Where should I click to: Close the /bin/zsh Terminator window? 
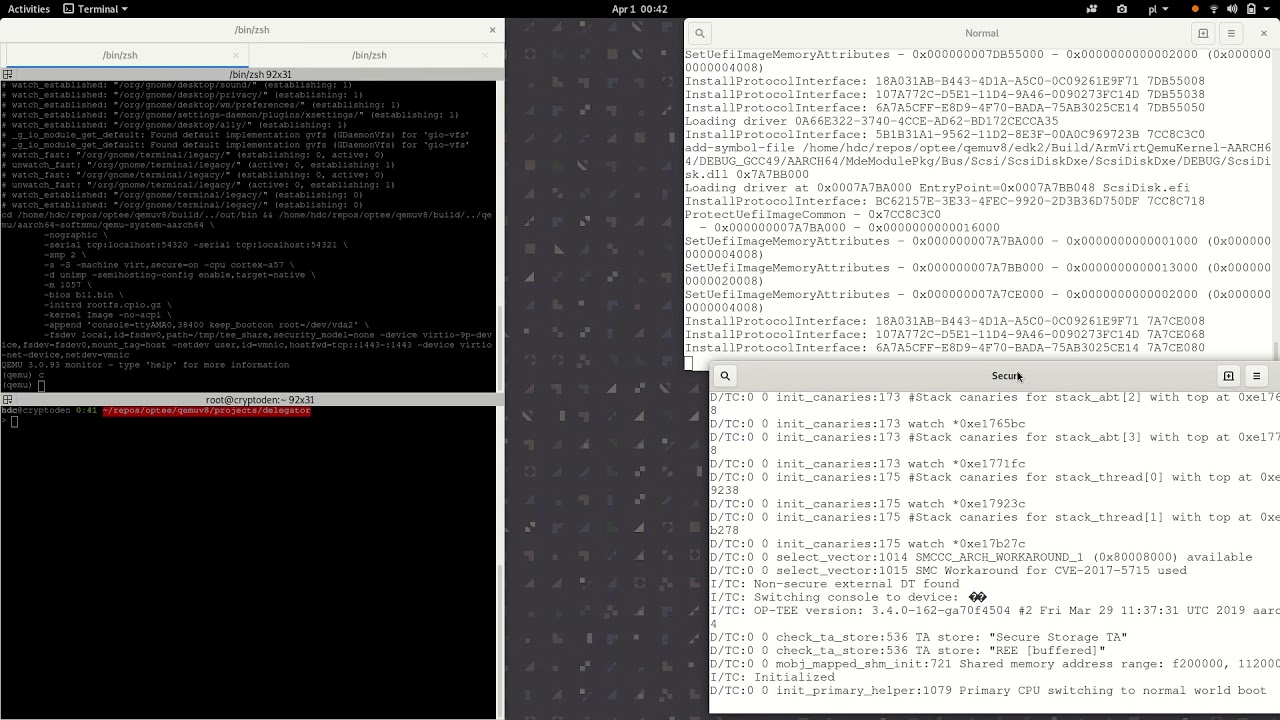pyautogui.click(x=492, y=30)
